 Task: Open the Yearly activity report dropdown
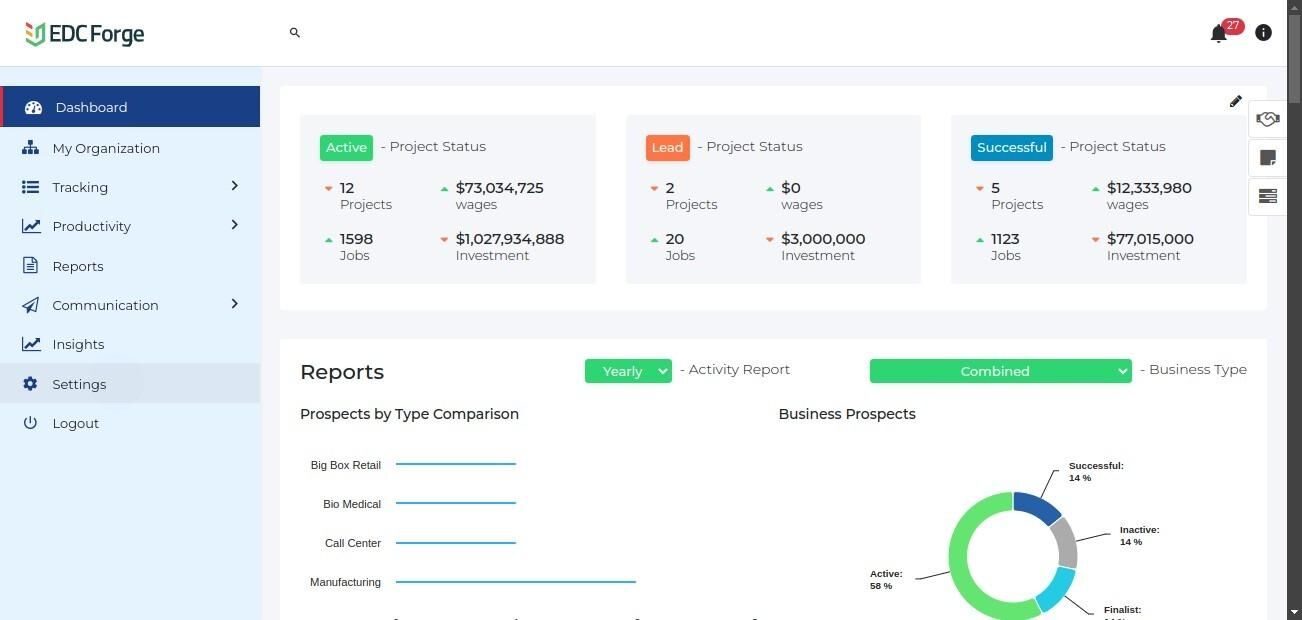pyautogui.click(x=628, y=371)
